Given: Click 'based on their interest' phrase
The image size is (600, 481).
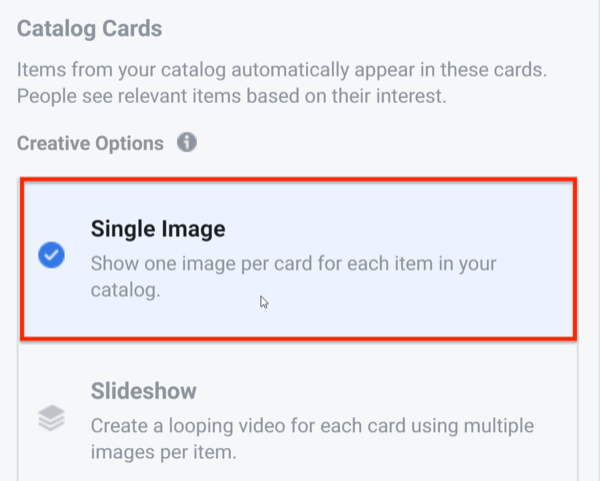Looking at the screenshot, I should point(346,96).
